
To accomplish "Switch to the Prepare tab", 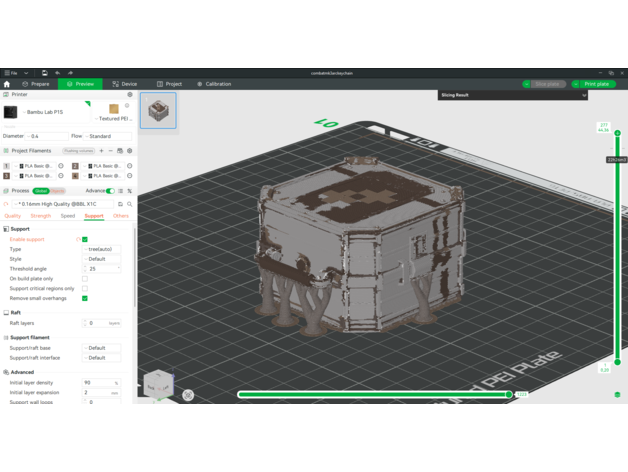I will point(36,84).
